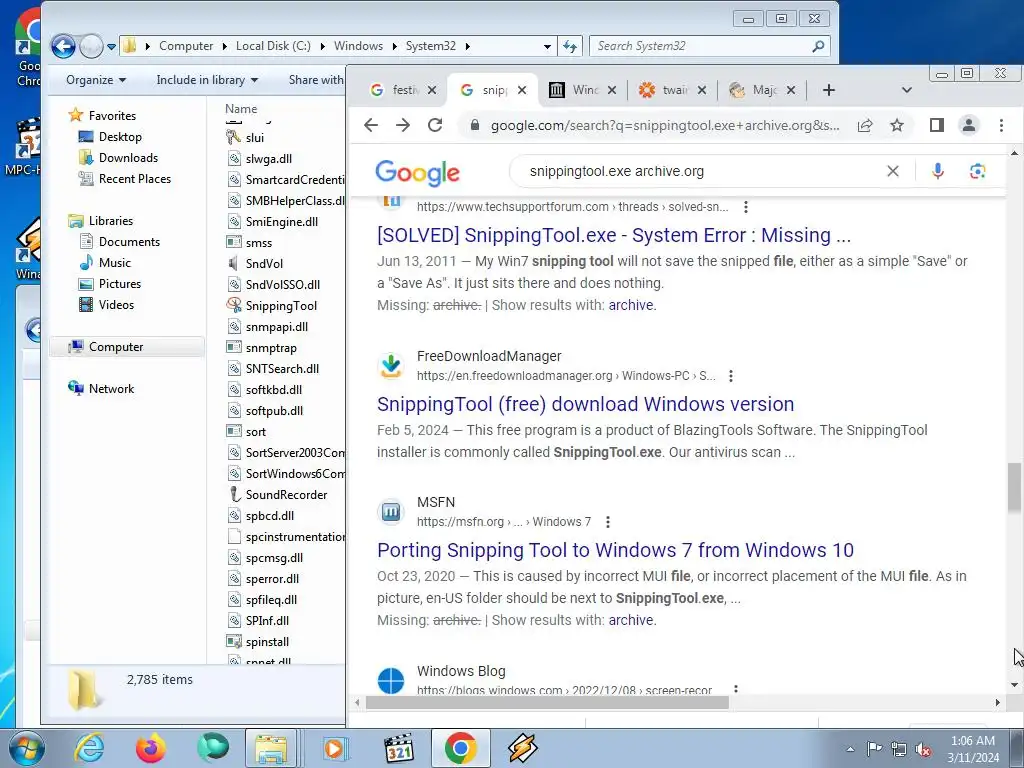Open Windows Start menu

click(27, 748)
